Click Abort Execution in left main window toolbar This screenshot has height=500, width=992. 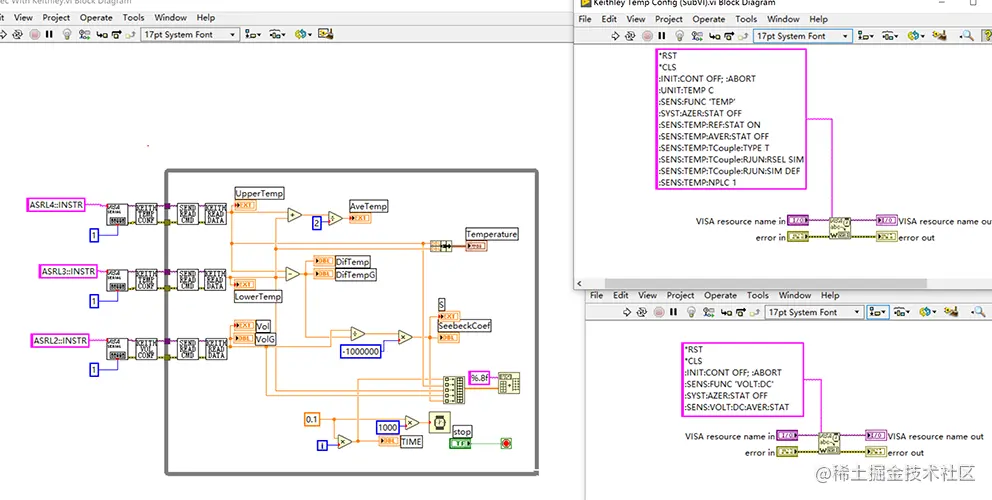(33, 34)
